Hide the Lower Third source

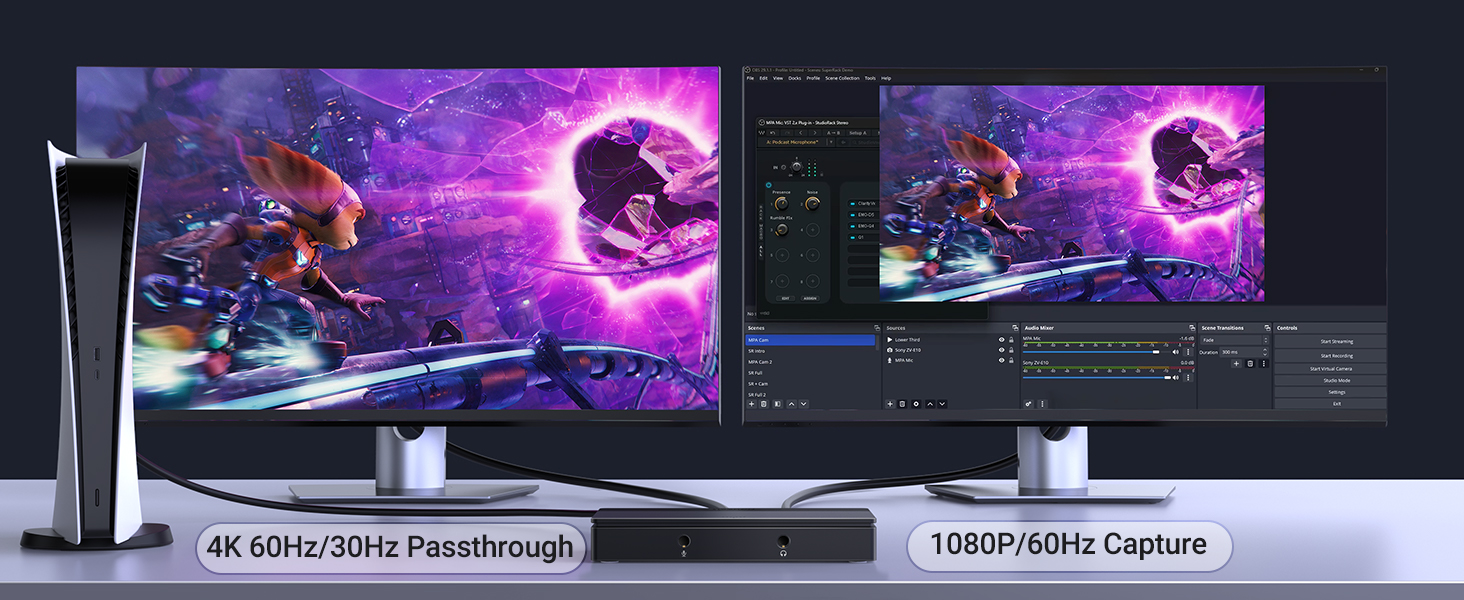point(1001,340)
